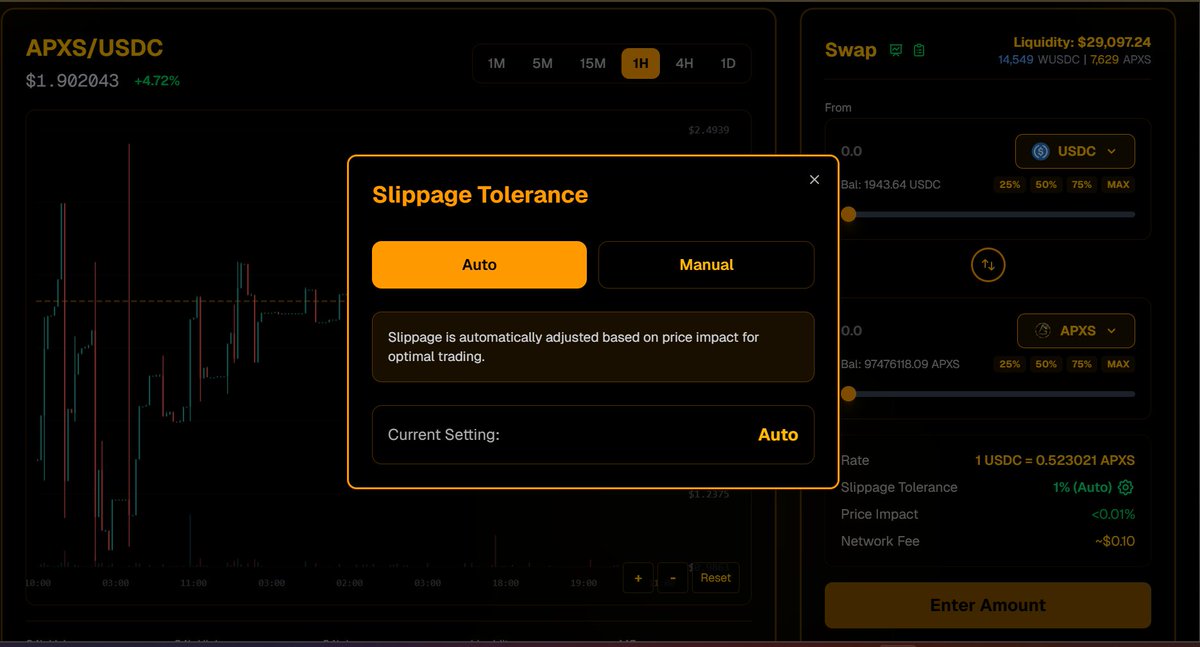Click the $2.4939 chart axis label
Screen dimensions: 1200x647
coord(708,130)
